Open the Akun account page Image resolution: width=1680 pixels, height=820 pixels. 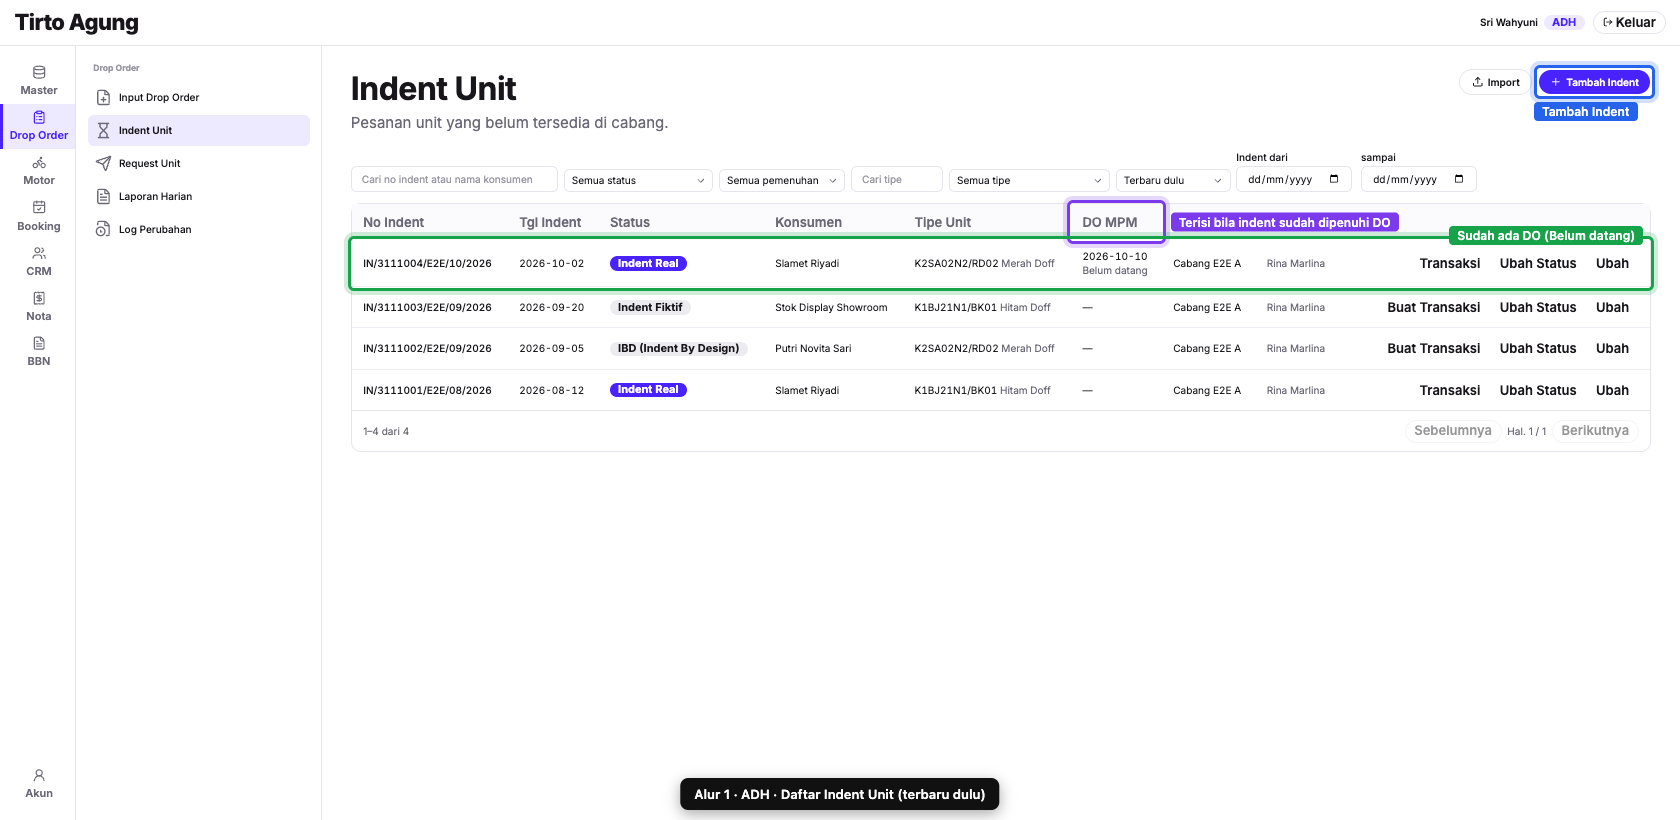pos(38,784)
